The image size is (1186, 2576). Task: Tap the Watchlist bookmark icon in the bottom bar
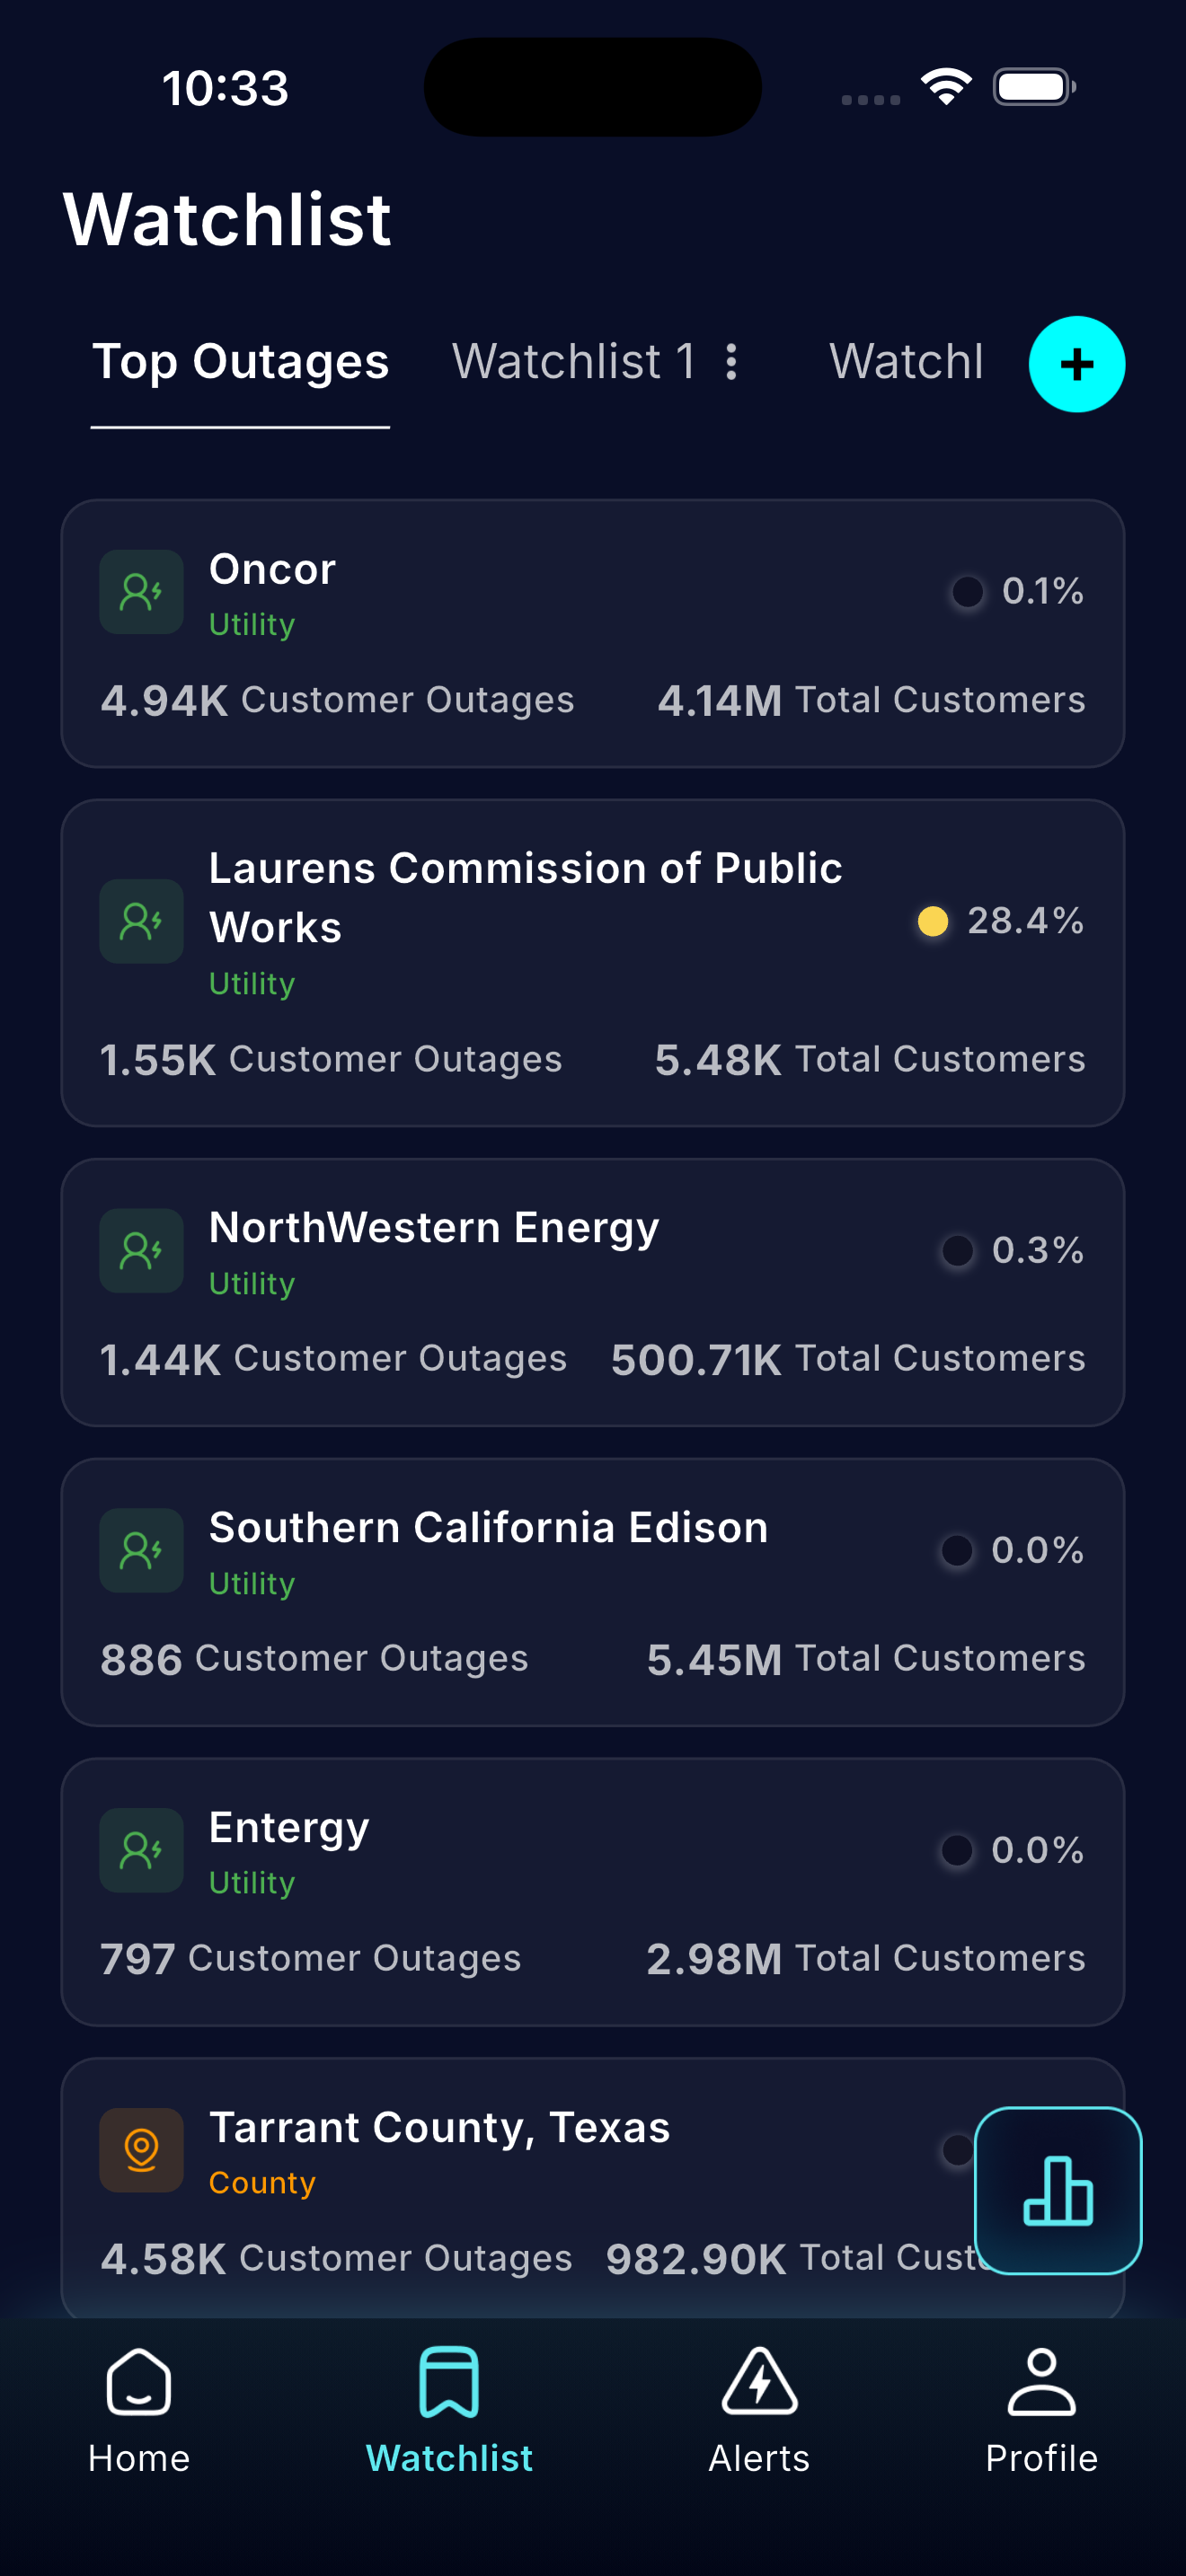pos(449,2383)
